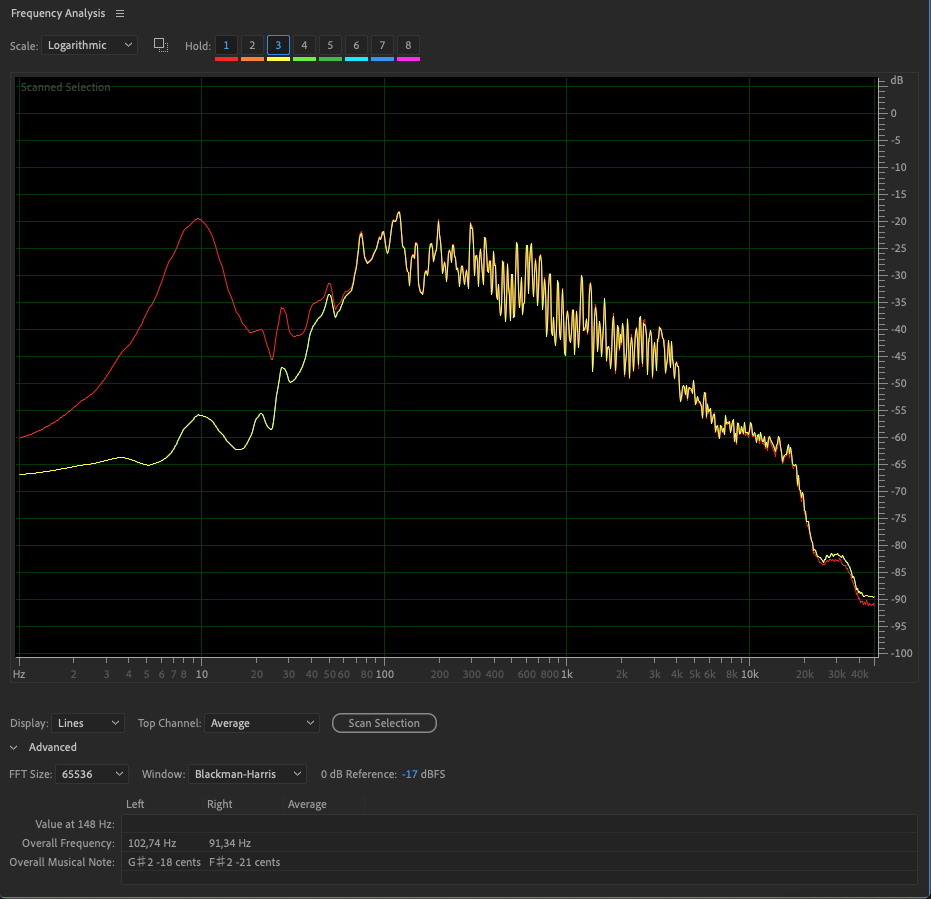Click the F#2 -21 cents note value
This screenshot has width=931, height=899.
(x=245, y=862)
